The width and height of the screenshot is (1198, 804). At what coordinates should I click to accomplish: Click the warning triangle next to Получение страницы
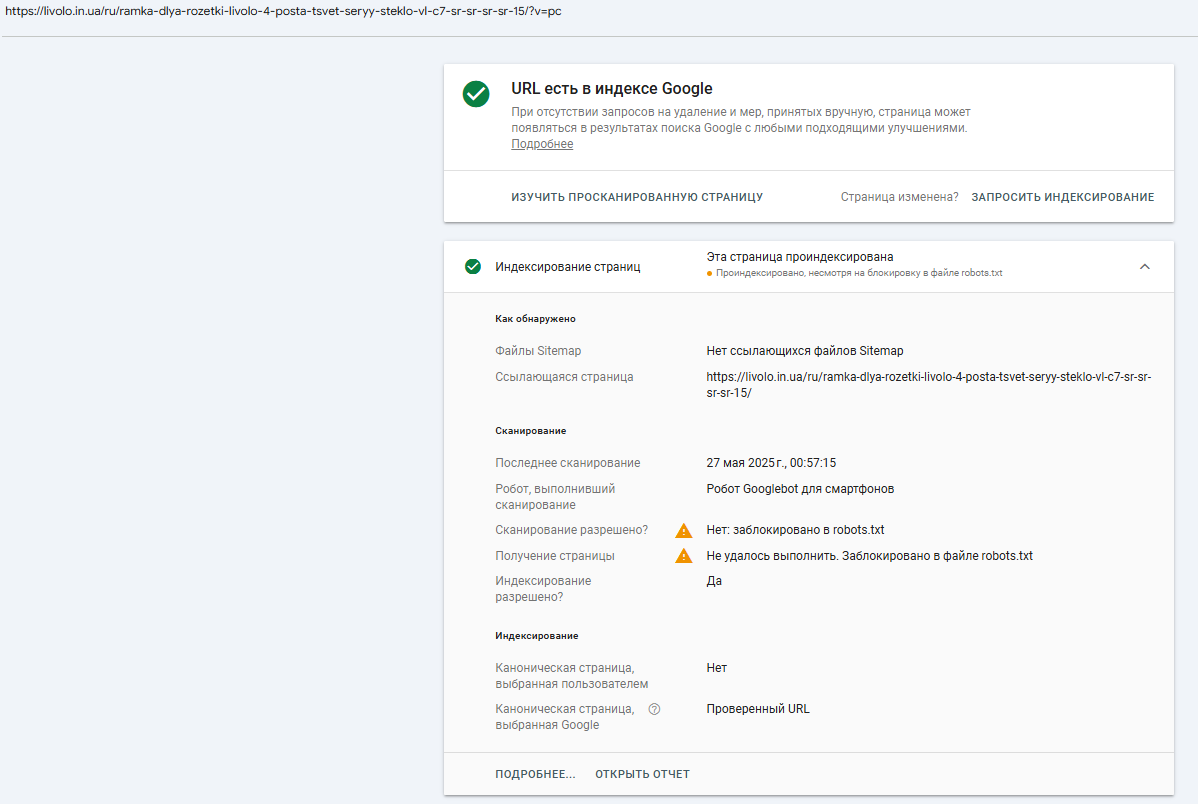tap(684, 556)
